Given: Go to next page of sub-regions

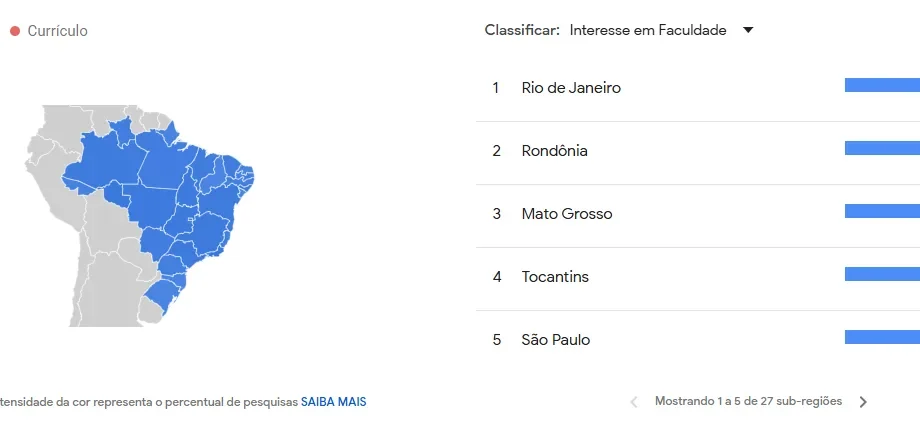Looking at the screenshot, I should (x=863, y=402).
